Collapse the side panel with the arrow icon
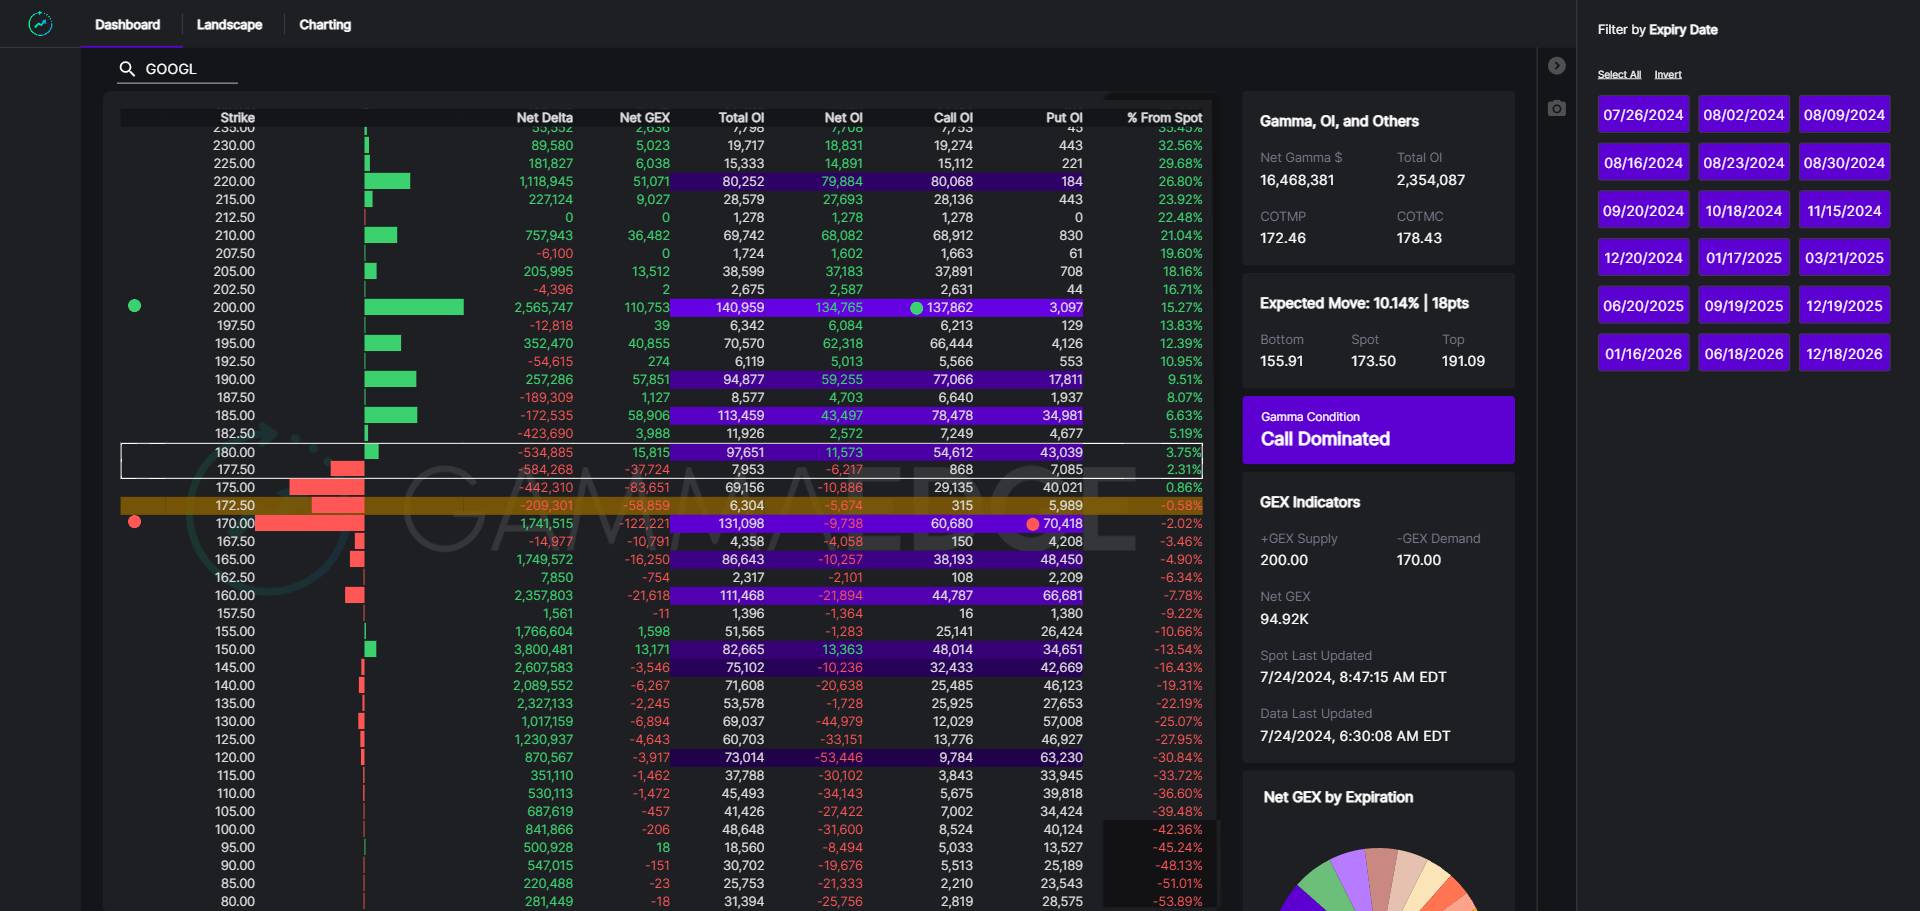 (1556, 66)
